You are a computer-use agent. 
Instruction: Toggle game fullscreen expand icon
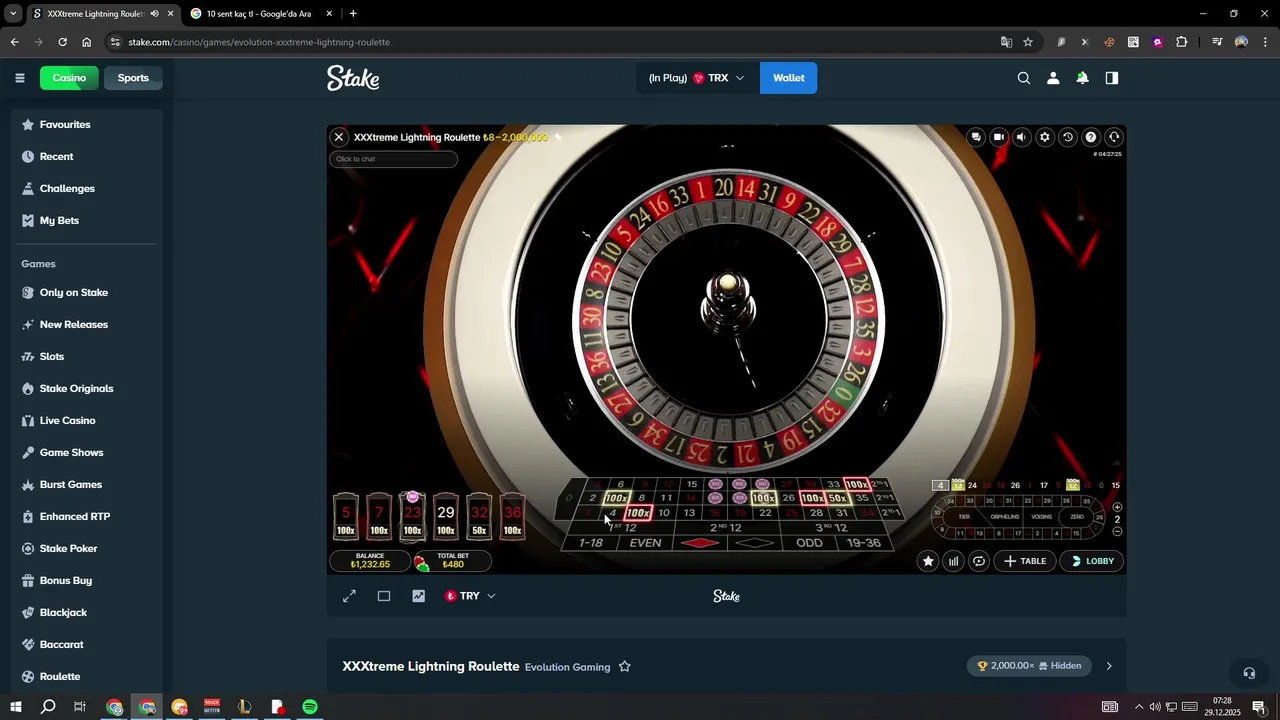[x=349, y=596]
